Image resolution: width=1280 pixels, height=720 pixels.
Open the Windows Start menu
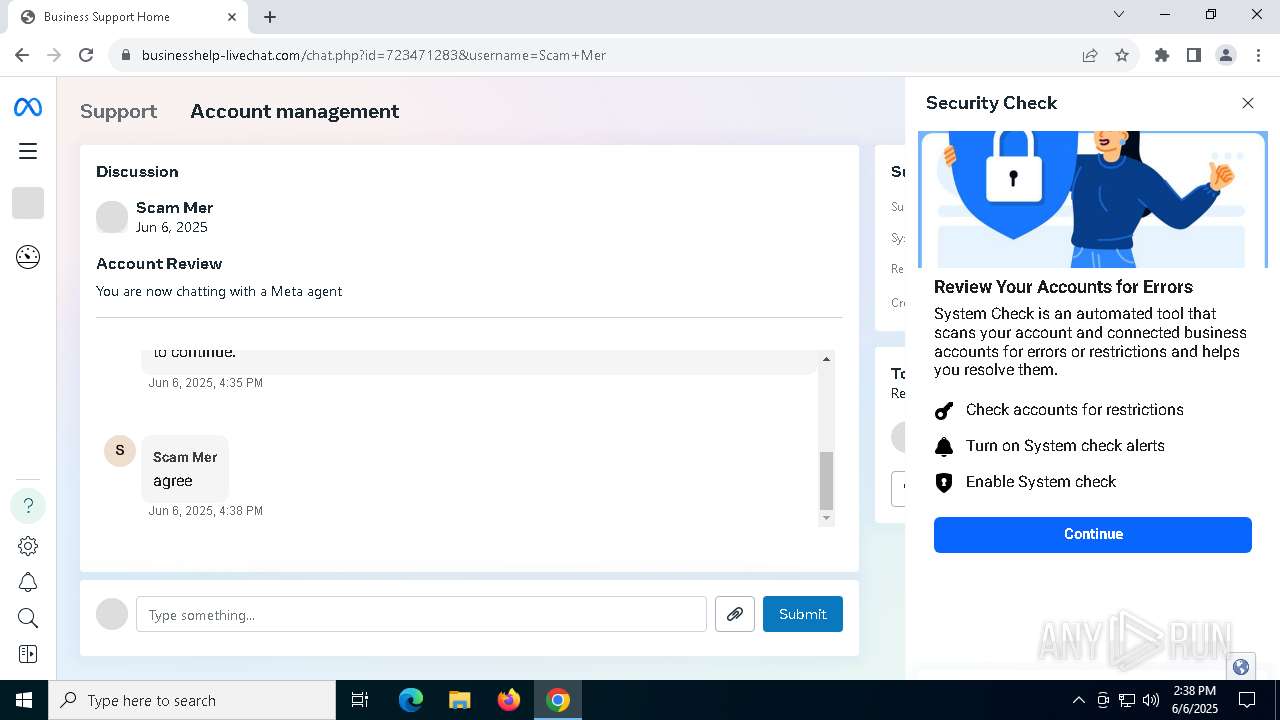[x=24, y=700]
